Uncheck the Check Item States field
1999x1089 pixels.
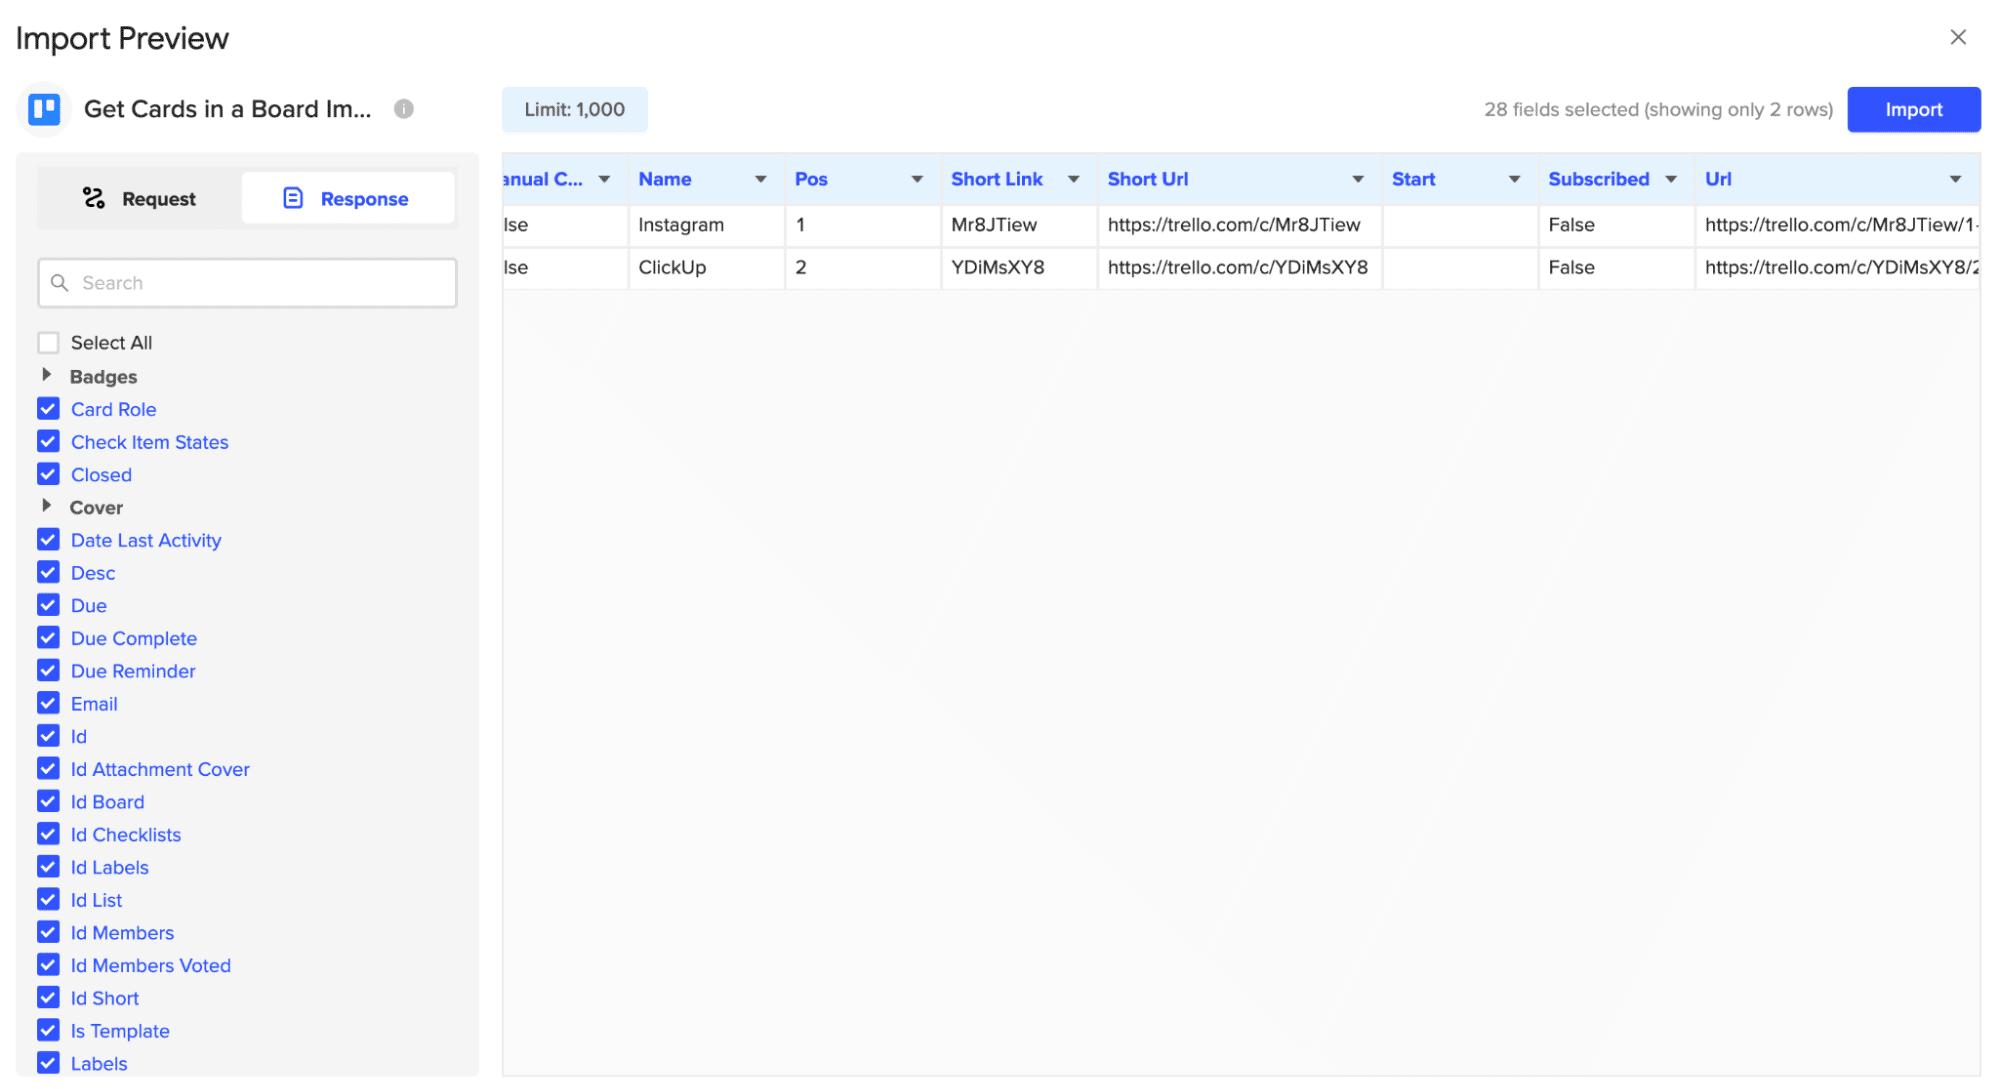pos(48,442)
